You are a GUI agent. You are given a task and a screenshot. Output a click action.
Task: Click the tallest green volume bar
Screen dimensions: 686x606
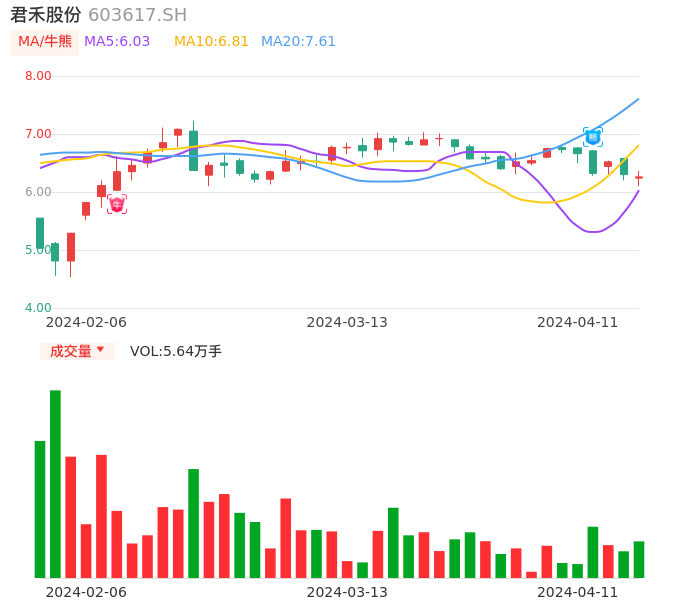[x=55, y=484]
